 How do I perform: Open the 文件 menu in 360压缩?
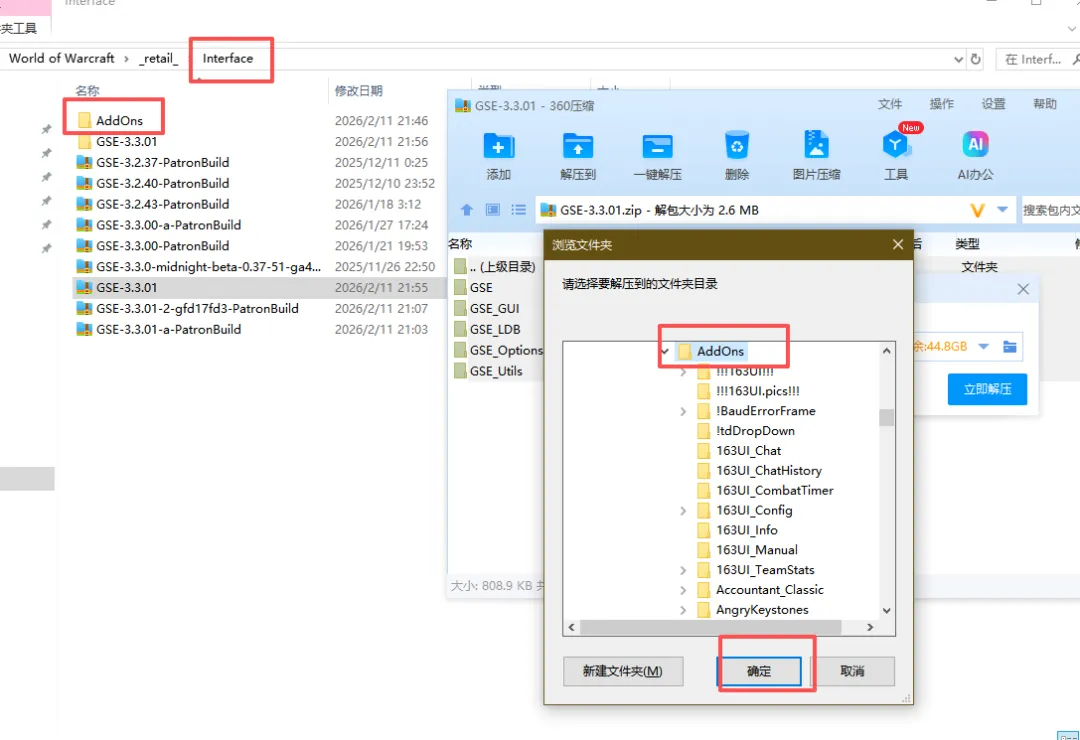click(x=890, y=104)
